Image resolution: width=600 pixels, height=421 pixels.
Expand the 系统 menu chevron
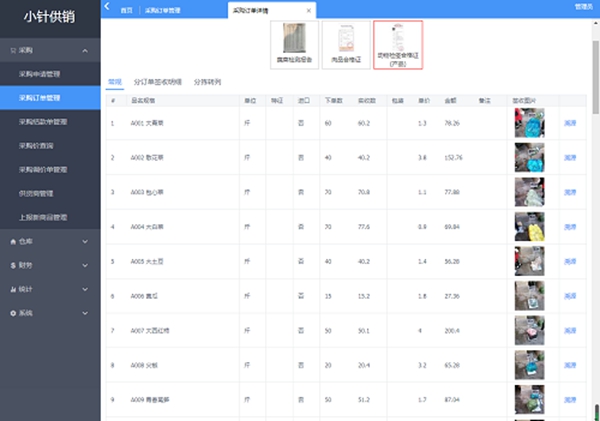click(x=85, y=313)
